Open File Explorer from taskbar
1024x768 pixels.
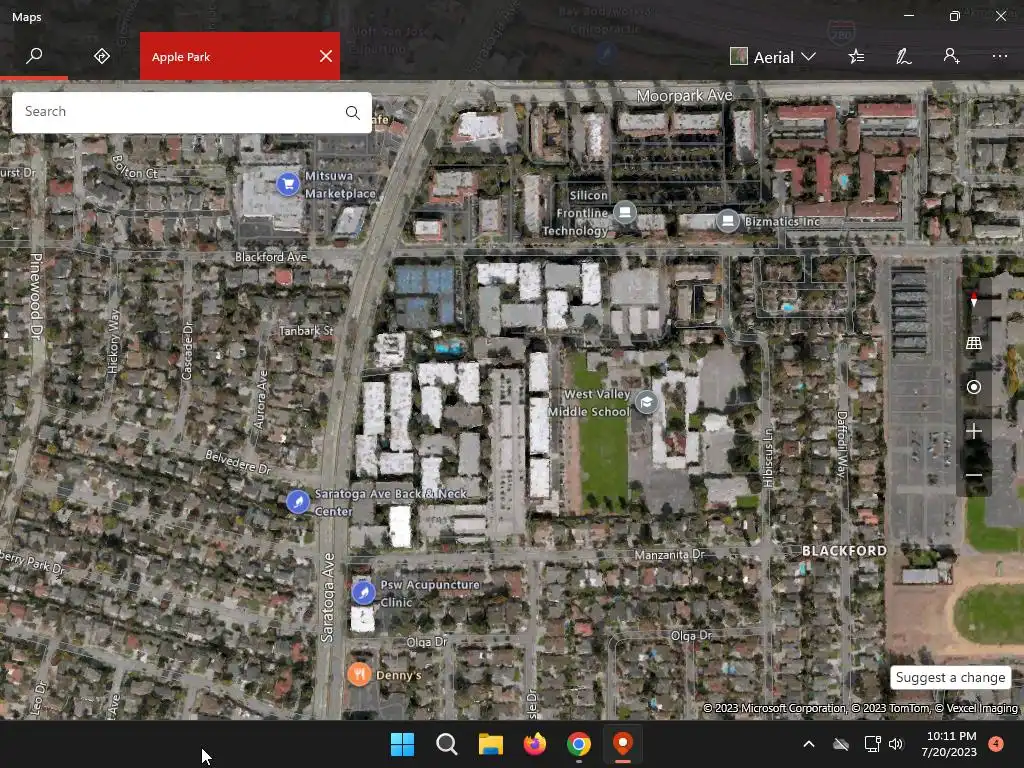(x=490, y=744)
